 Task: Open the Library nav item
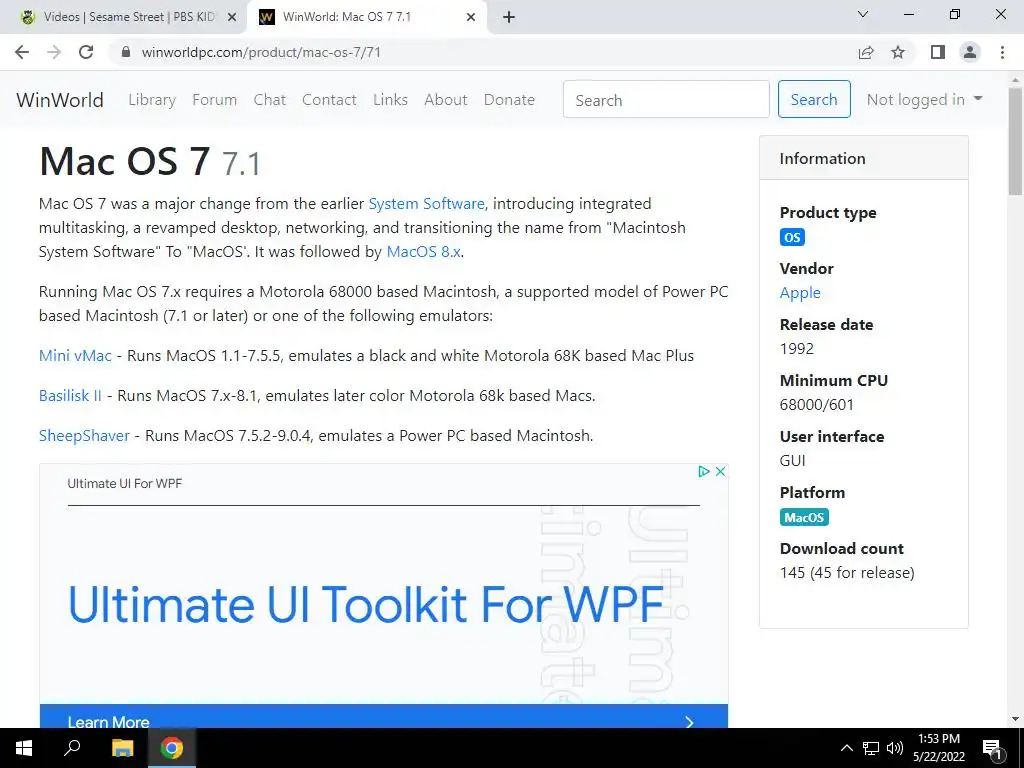(x=152, y=99)
